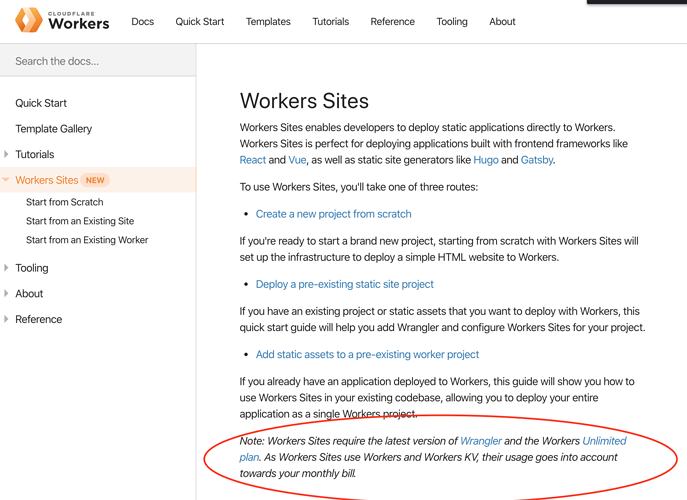Image resolution: width=687 pixels, height=500 pixels.
Task: Open Start from Scratch sidebar page
Action: click(64, 202)
